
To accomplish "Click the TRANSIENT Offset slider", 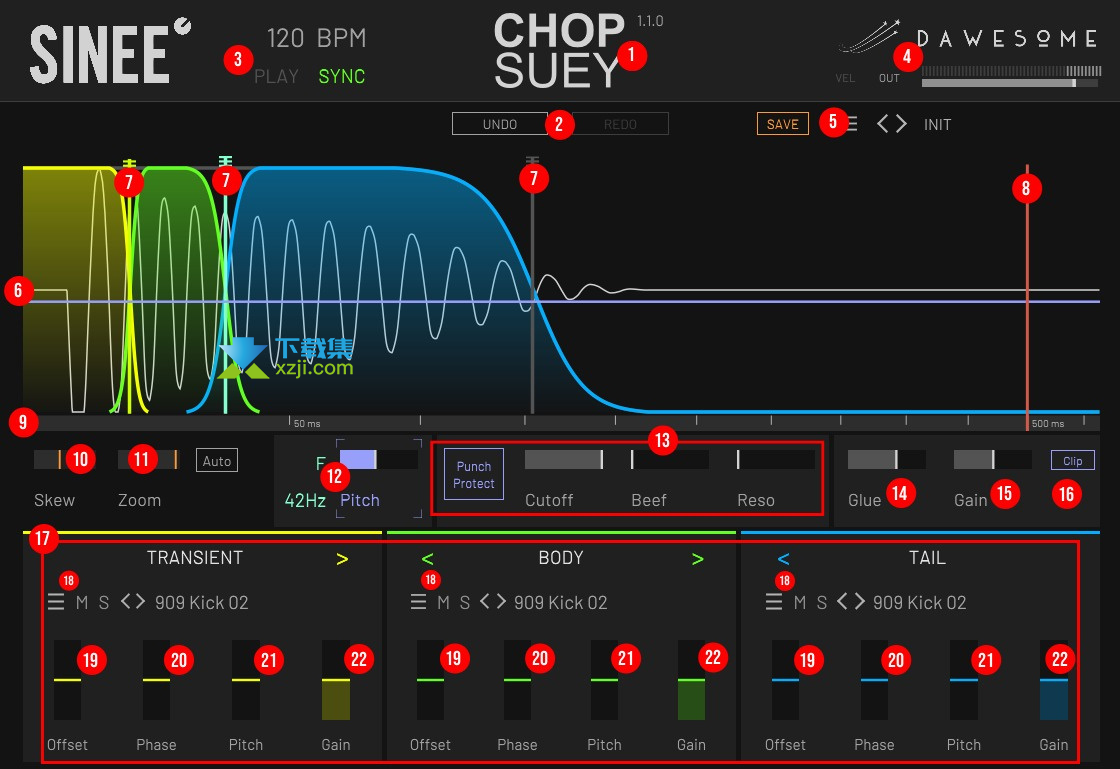I will point(67,680).
